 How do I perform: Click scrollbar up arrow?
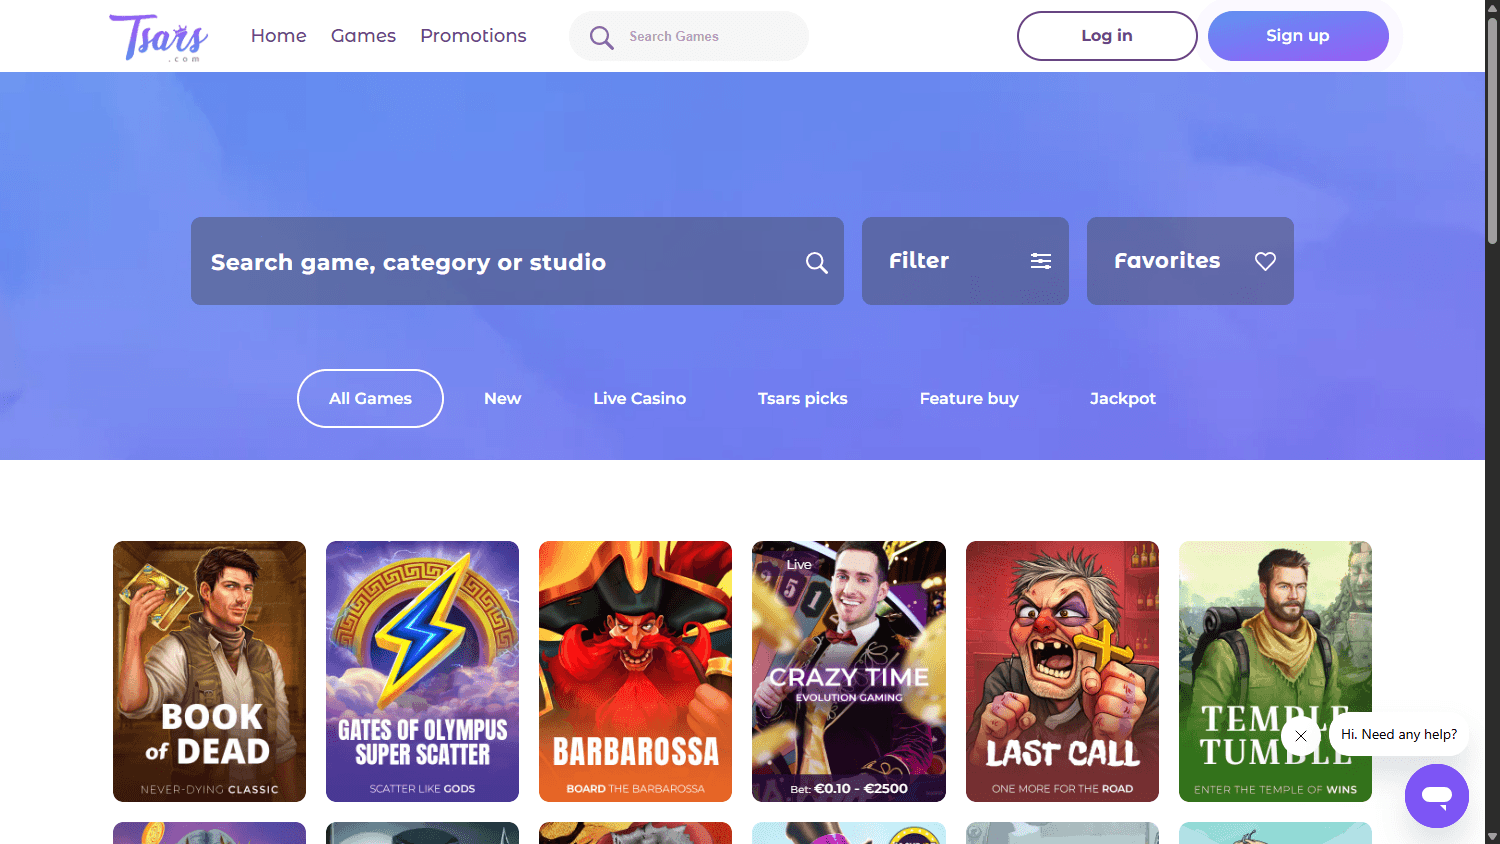coord(1492,8)
